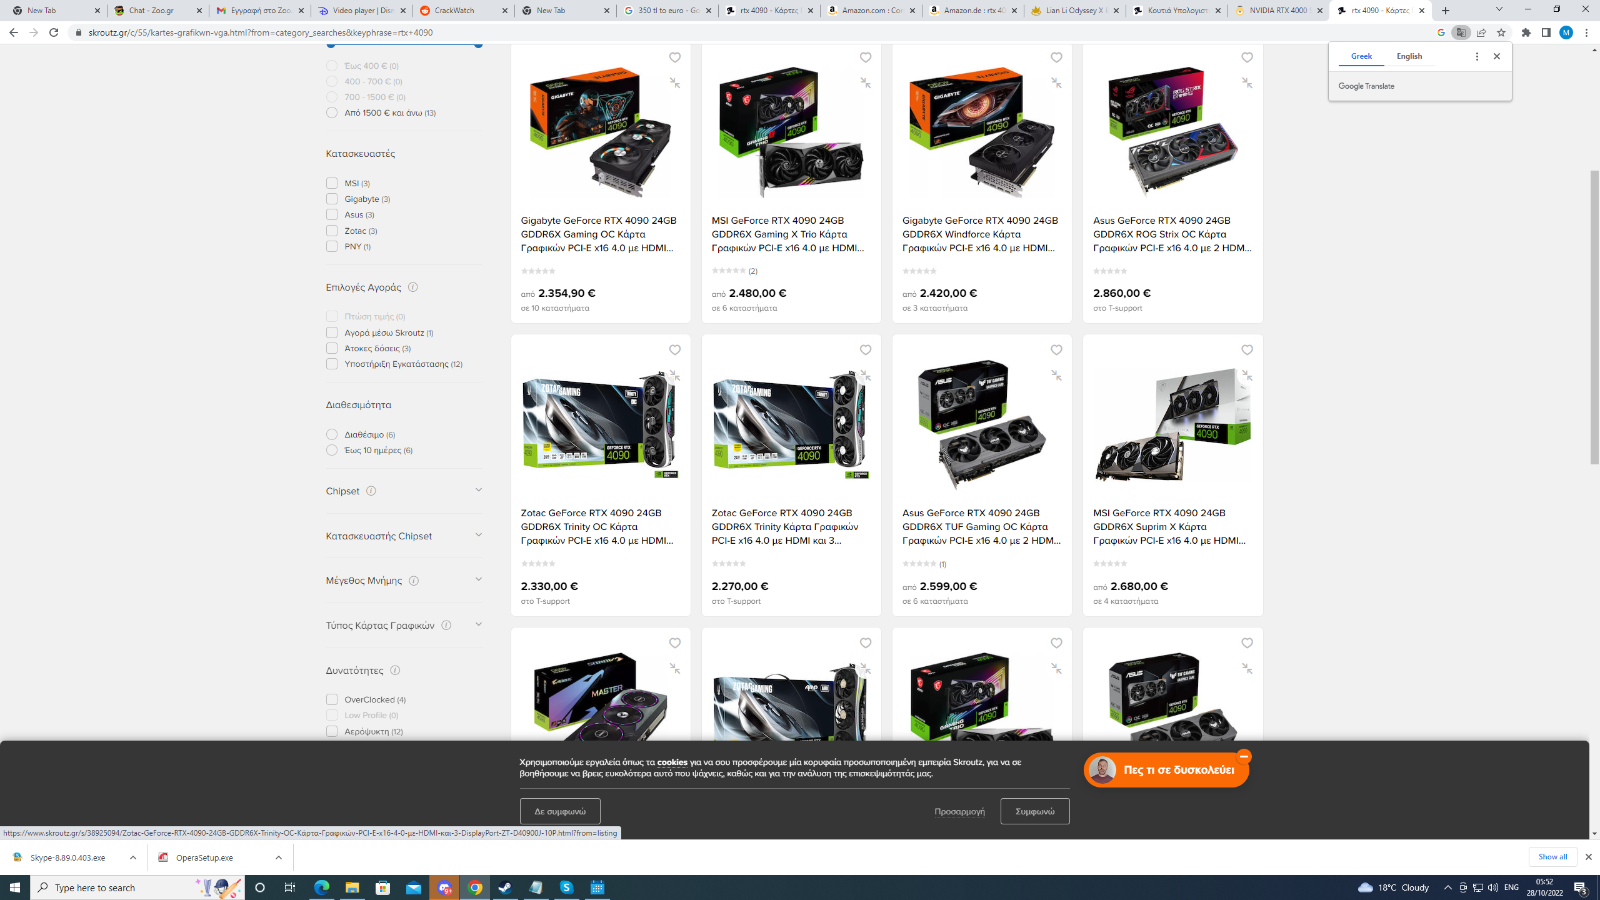Image resolution: width=1600 pixels, height=900 pixels.
Task: Select Διαθέσιμο availability option
Action: (x=332, y=434)
